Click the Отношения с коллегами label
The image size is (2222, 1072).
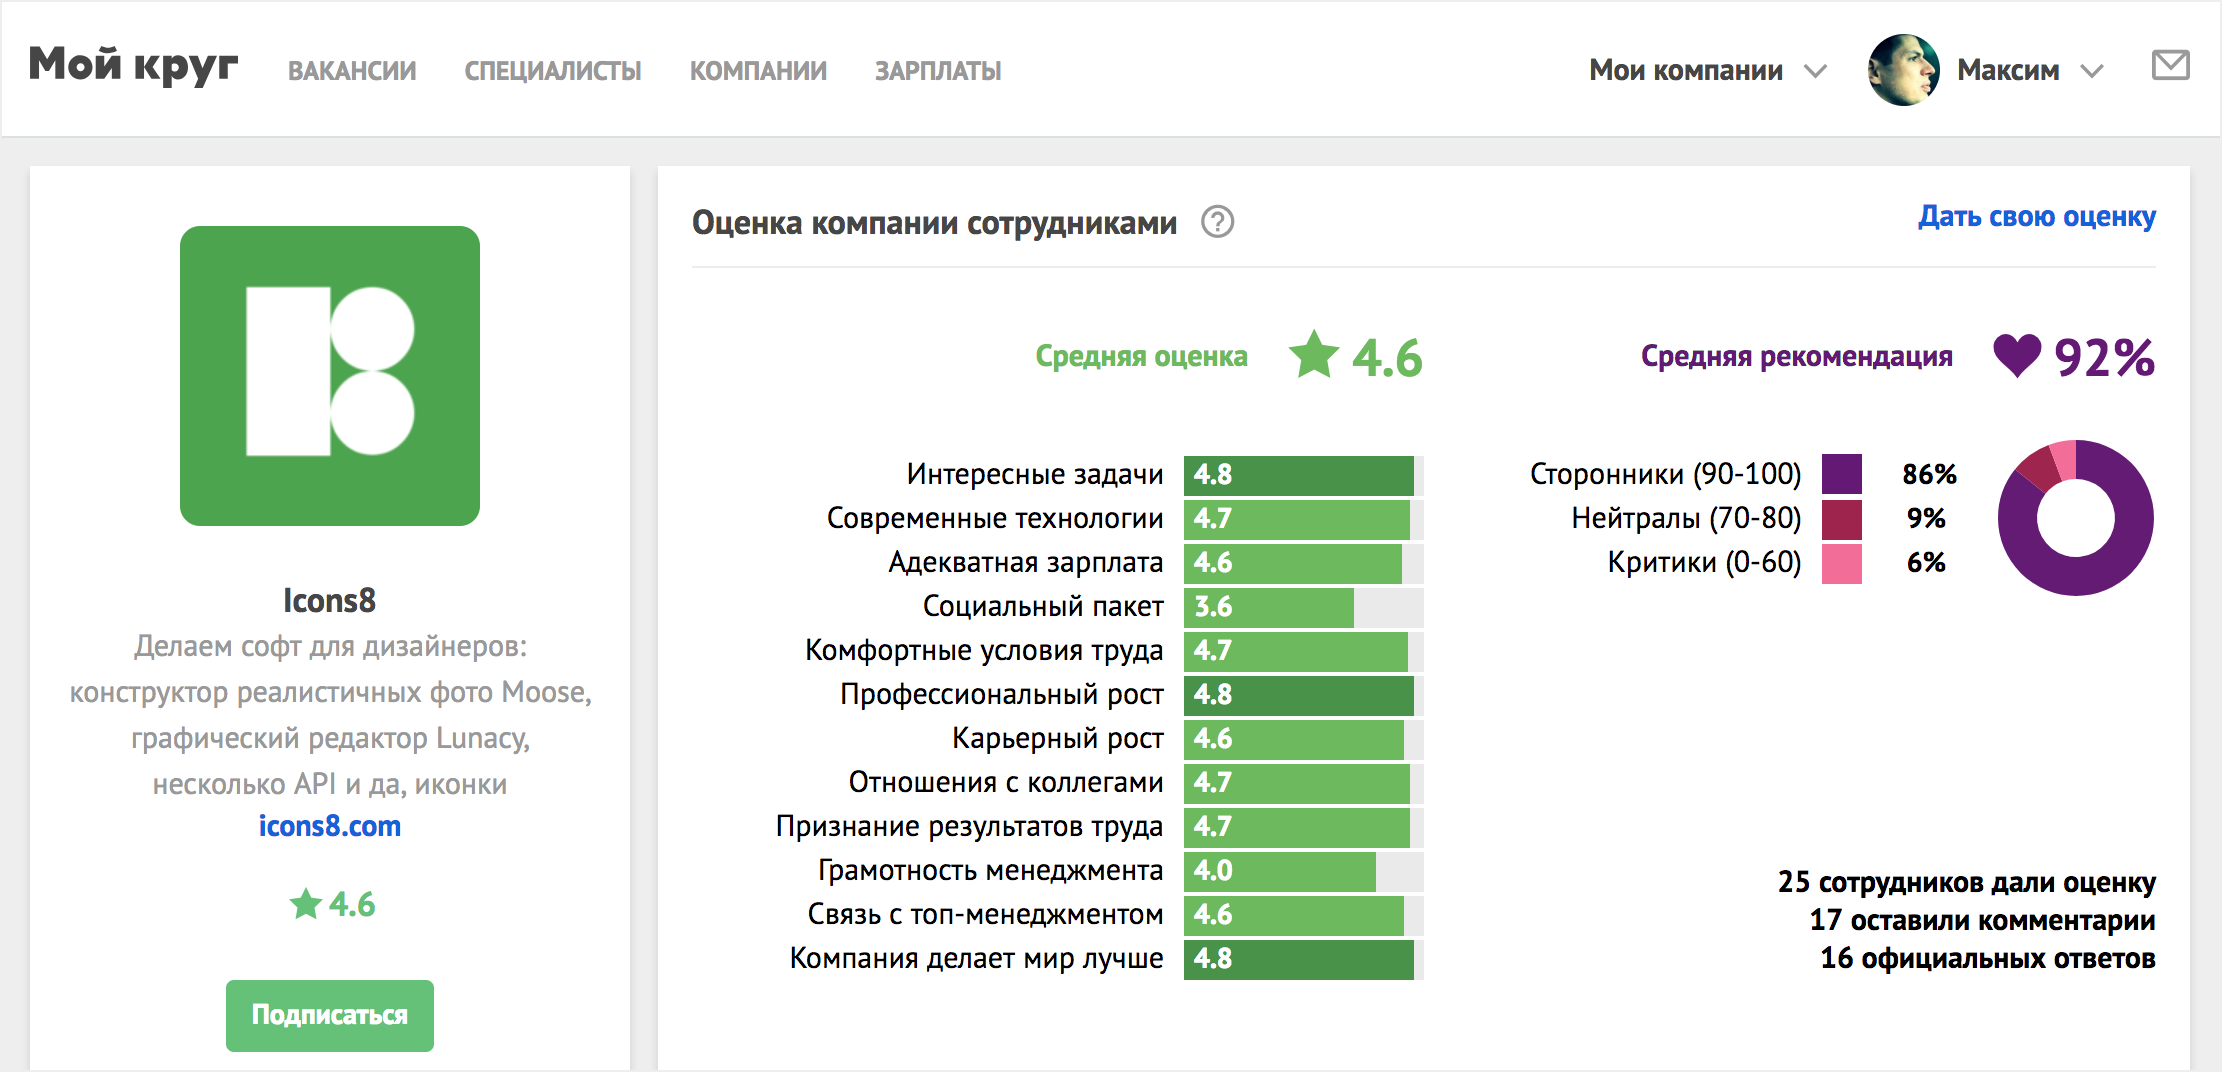click(1006, 782)
